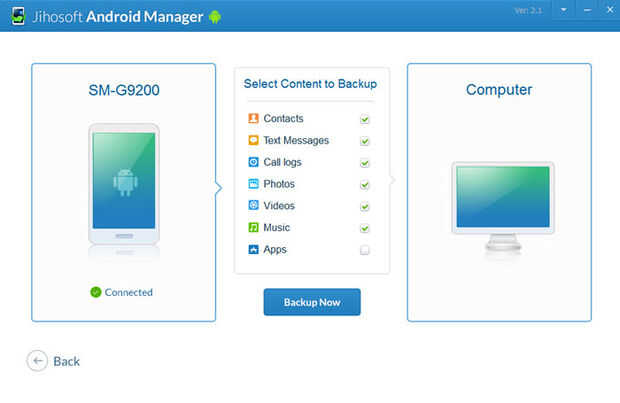
Task: Uncheck the Text Messages checkbox
Action: [365, 141]
